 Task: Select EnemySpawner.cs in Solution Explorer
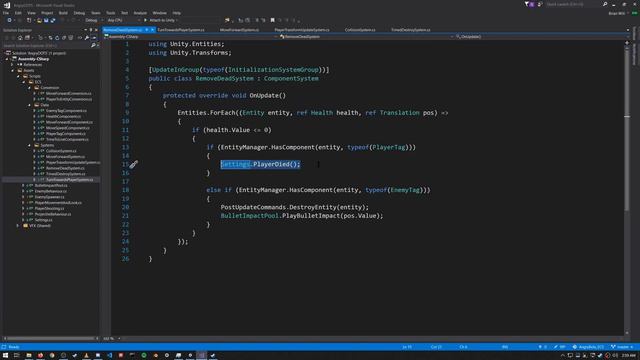[x=49, y=197]
